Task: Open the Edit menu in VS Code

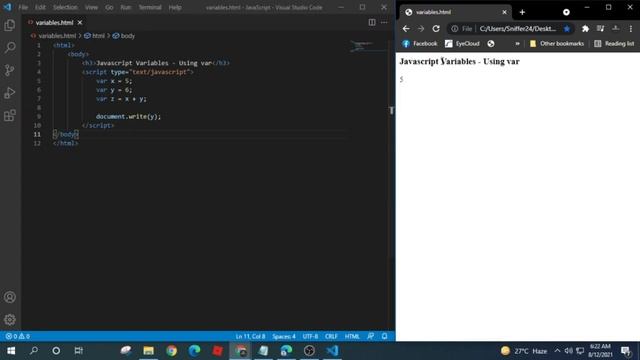Action: 40,7
